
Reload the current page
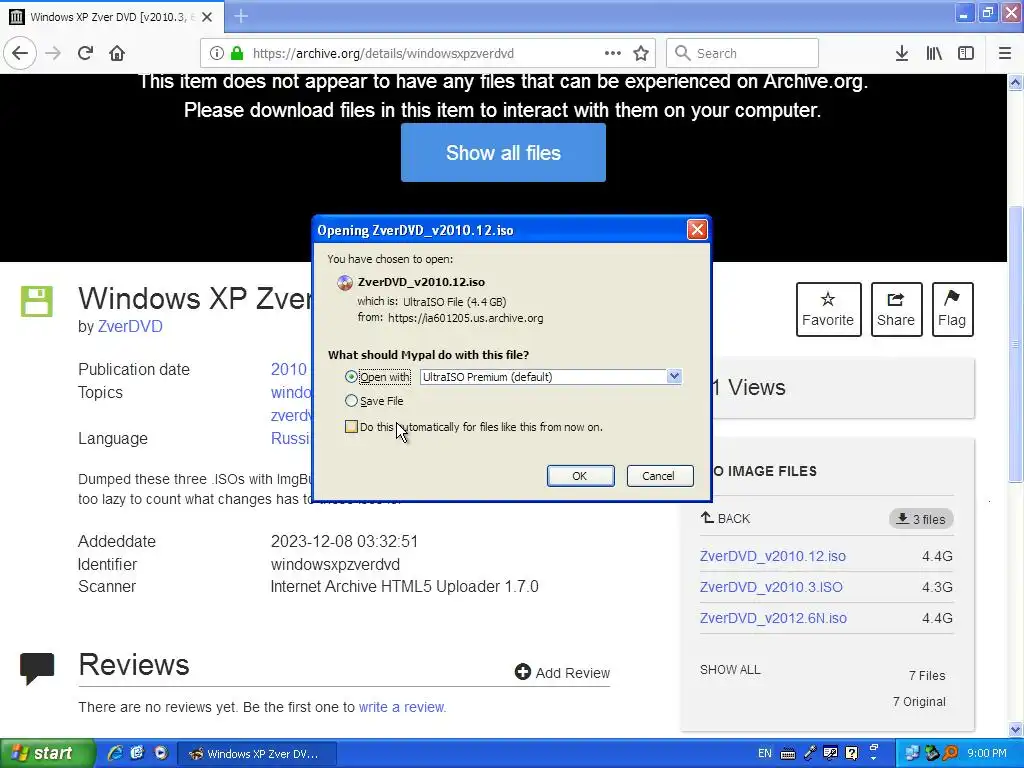(85, 54)
